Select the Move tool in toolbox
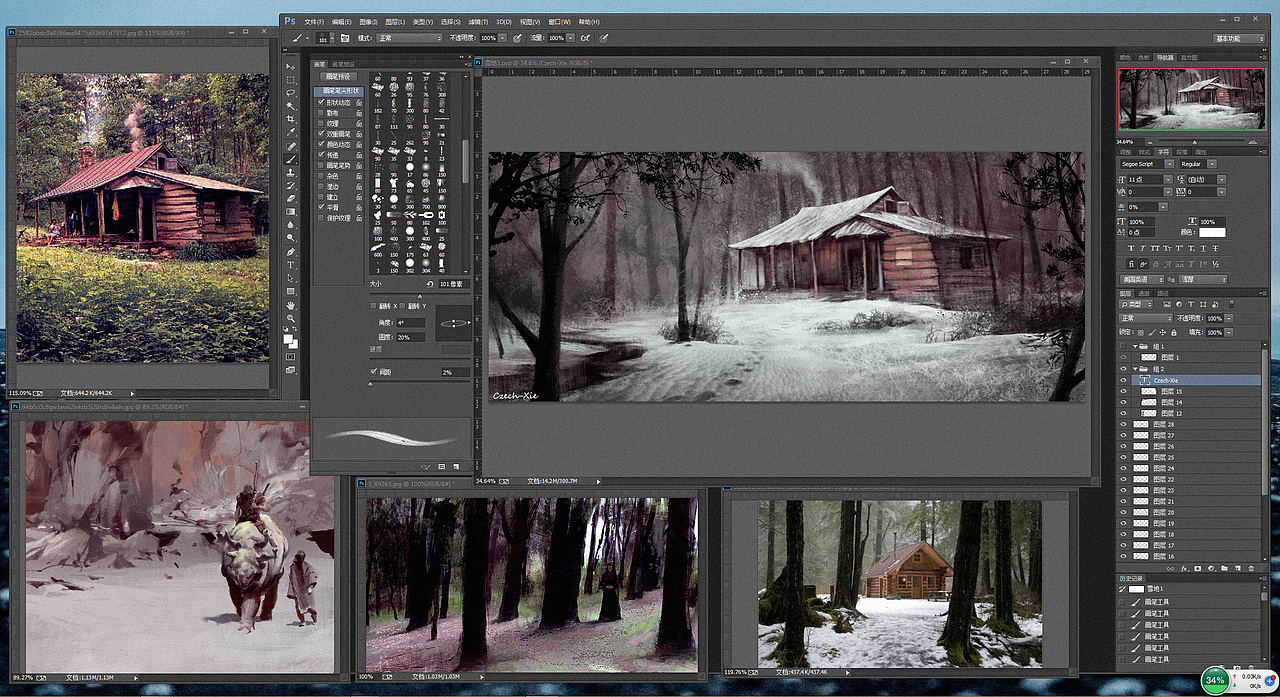 coord(291,66)
